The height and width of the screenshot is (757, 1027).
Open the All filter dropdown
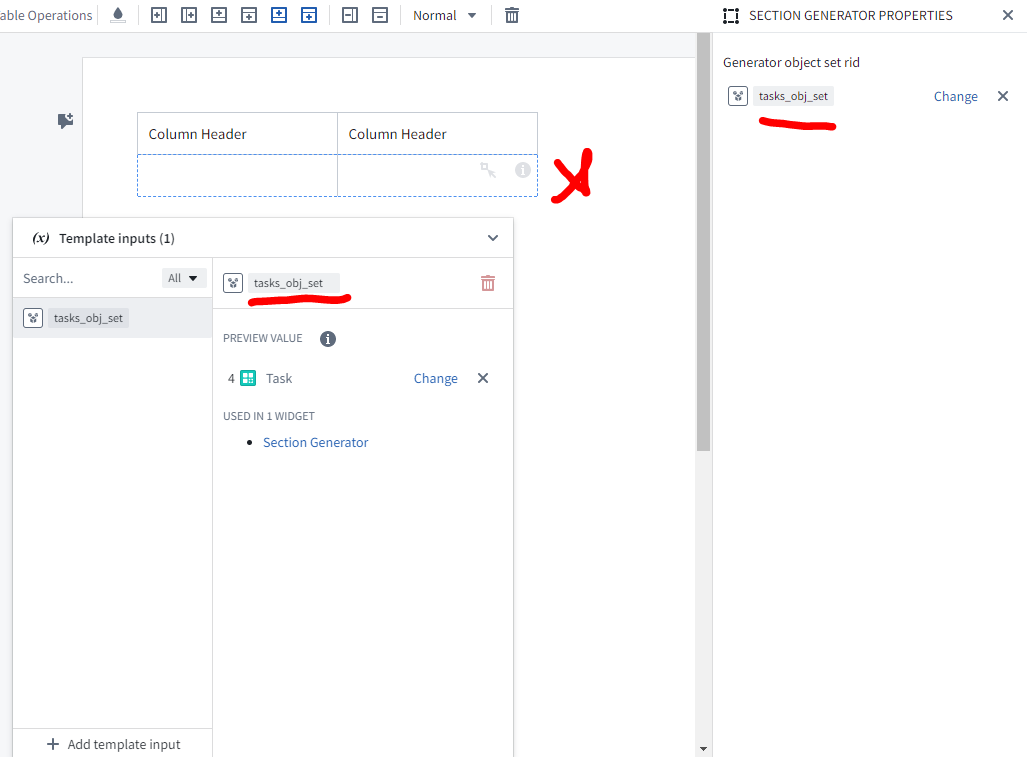pyautogui.click(x=183, y=278)
